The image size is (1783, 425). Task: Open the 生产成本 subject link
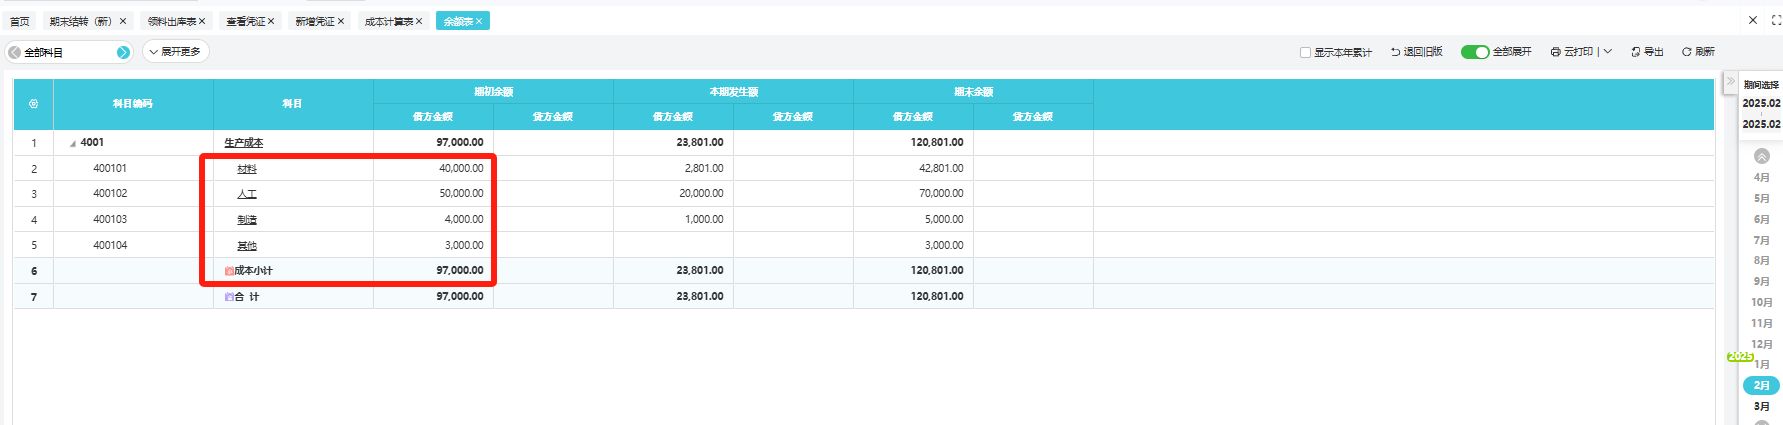[243, 143]
